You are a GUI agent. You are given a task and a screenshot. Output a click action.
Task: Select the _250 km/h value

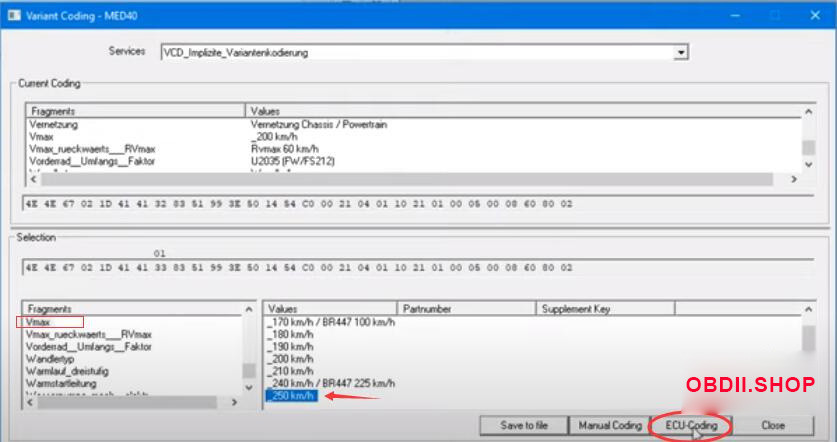(x=291, y=396)
